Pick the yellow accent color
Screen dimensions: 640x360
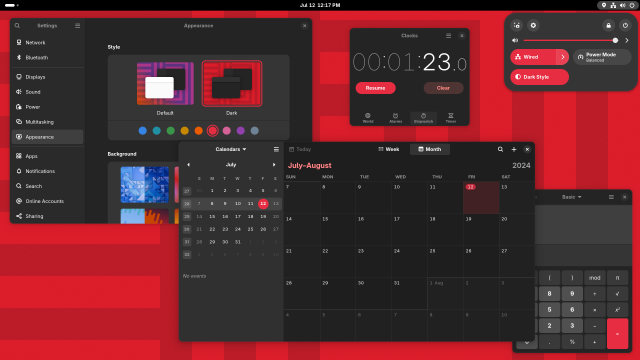(x=185, y=131)
